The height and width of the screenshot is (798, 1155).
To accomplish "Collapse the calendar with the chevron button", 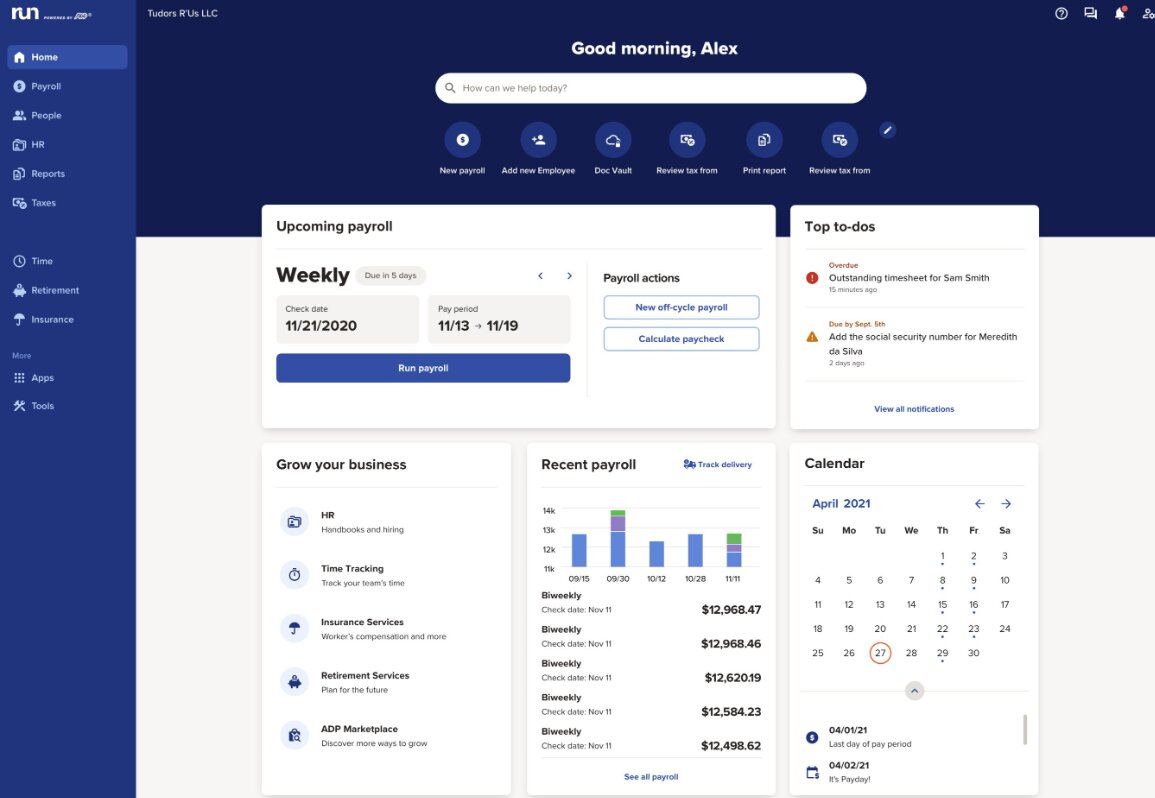I will 915,691.
